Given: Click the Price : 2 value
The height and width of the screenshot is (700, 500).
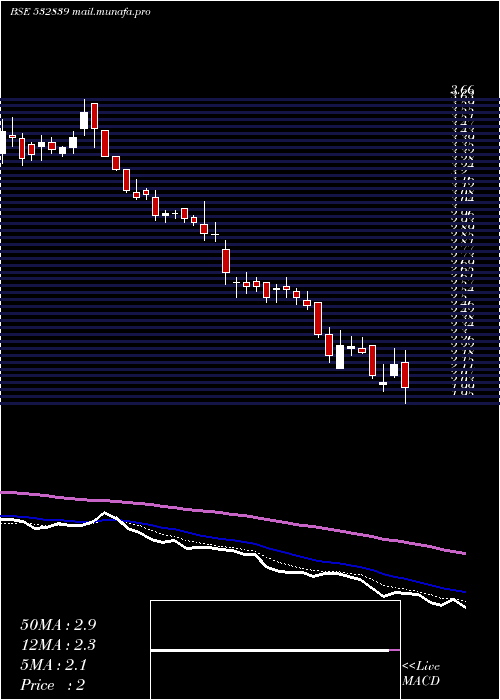Looking at the screenshot, I should [53, 685].
